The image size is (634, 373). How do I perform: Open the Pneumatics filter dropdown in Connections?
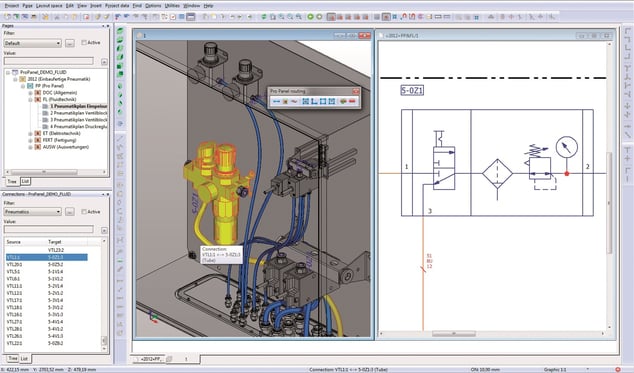point(33,212)
